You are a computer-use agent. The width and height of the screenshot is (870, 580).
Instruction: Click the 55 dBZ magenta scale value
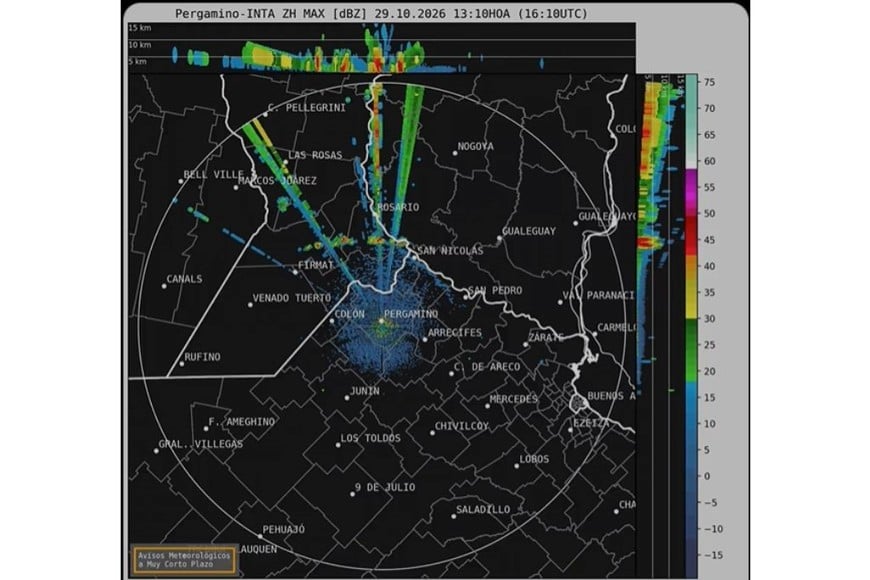coord(709,188)
